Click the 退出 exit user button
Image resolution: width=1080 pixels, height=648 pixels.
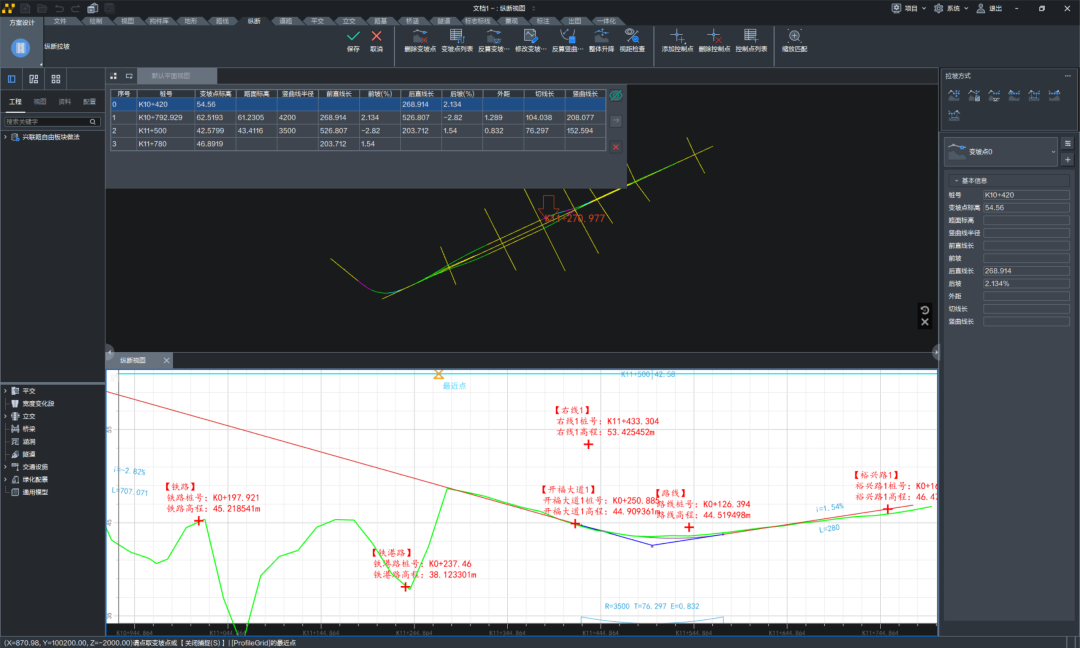pos(989,8)
